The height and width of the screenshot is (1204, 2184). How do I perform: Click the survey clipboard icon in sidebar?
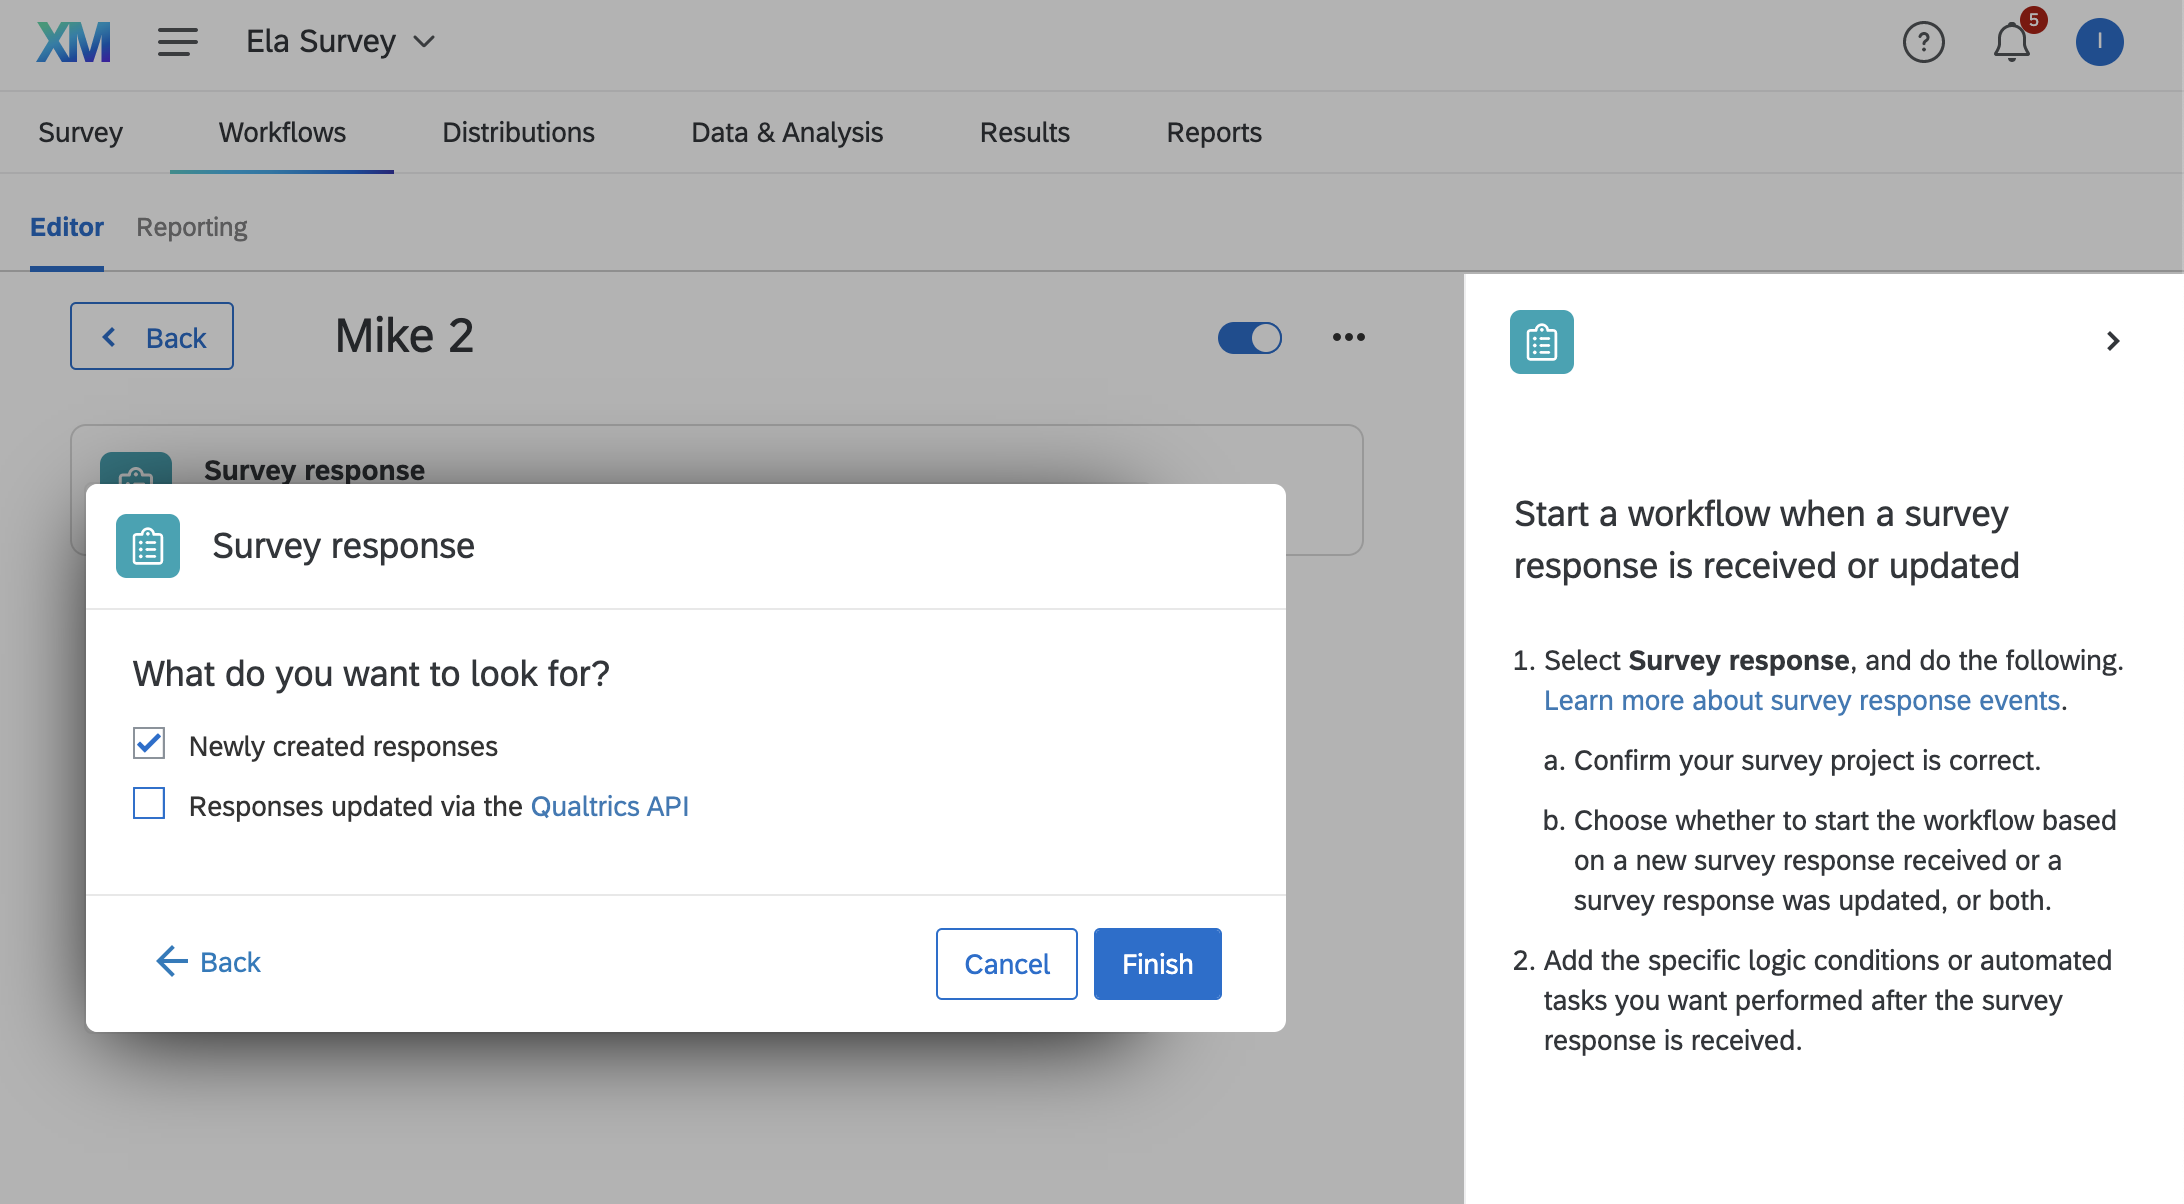point(1542,341)
